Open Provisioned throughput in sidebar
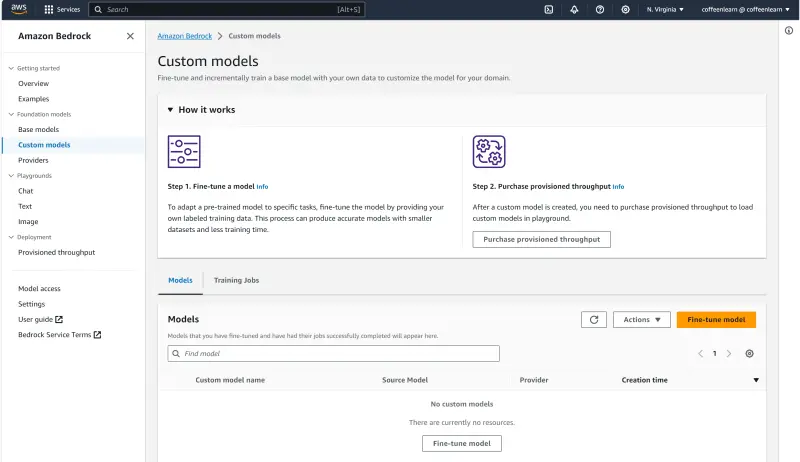The width and height of the screenshot is (800, 462). [56, 252]
